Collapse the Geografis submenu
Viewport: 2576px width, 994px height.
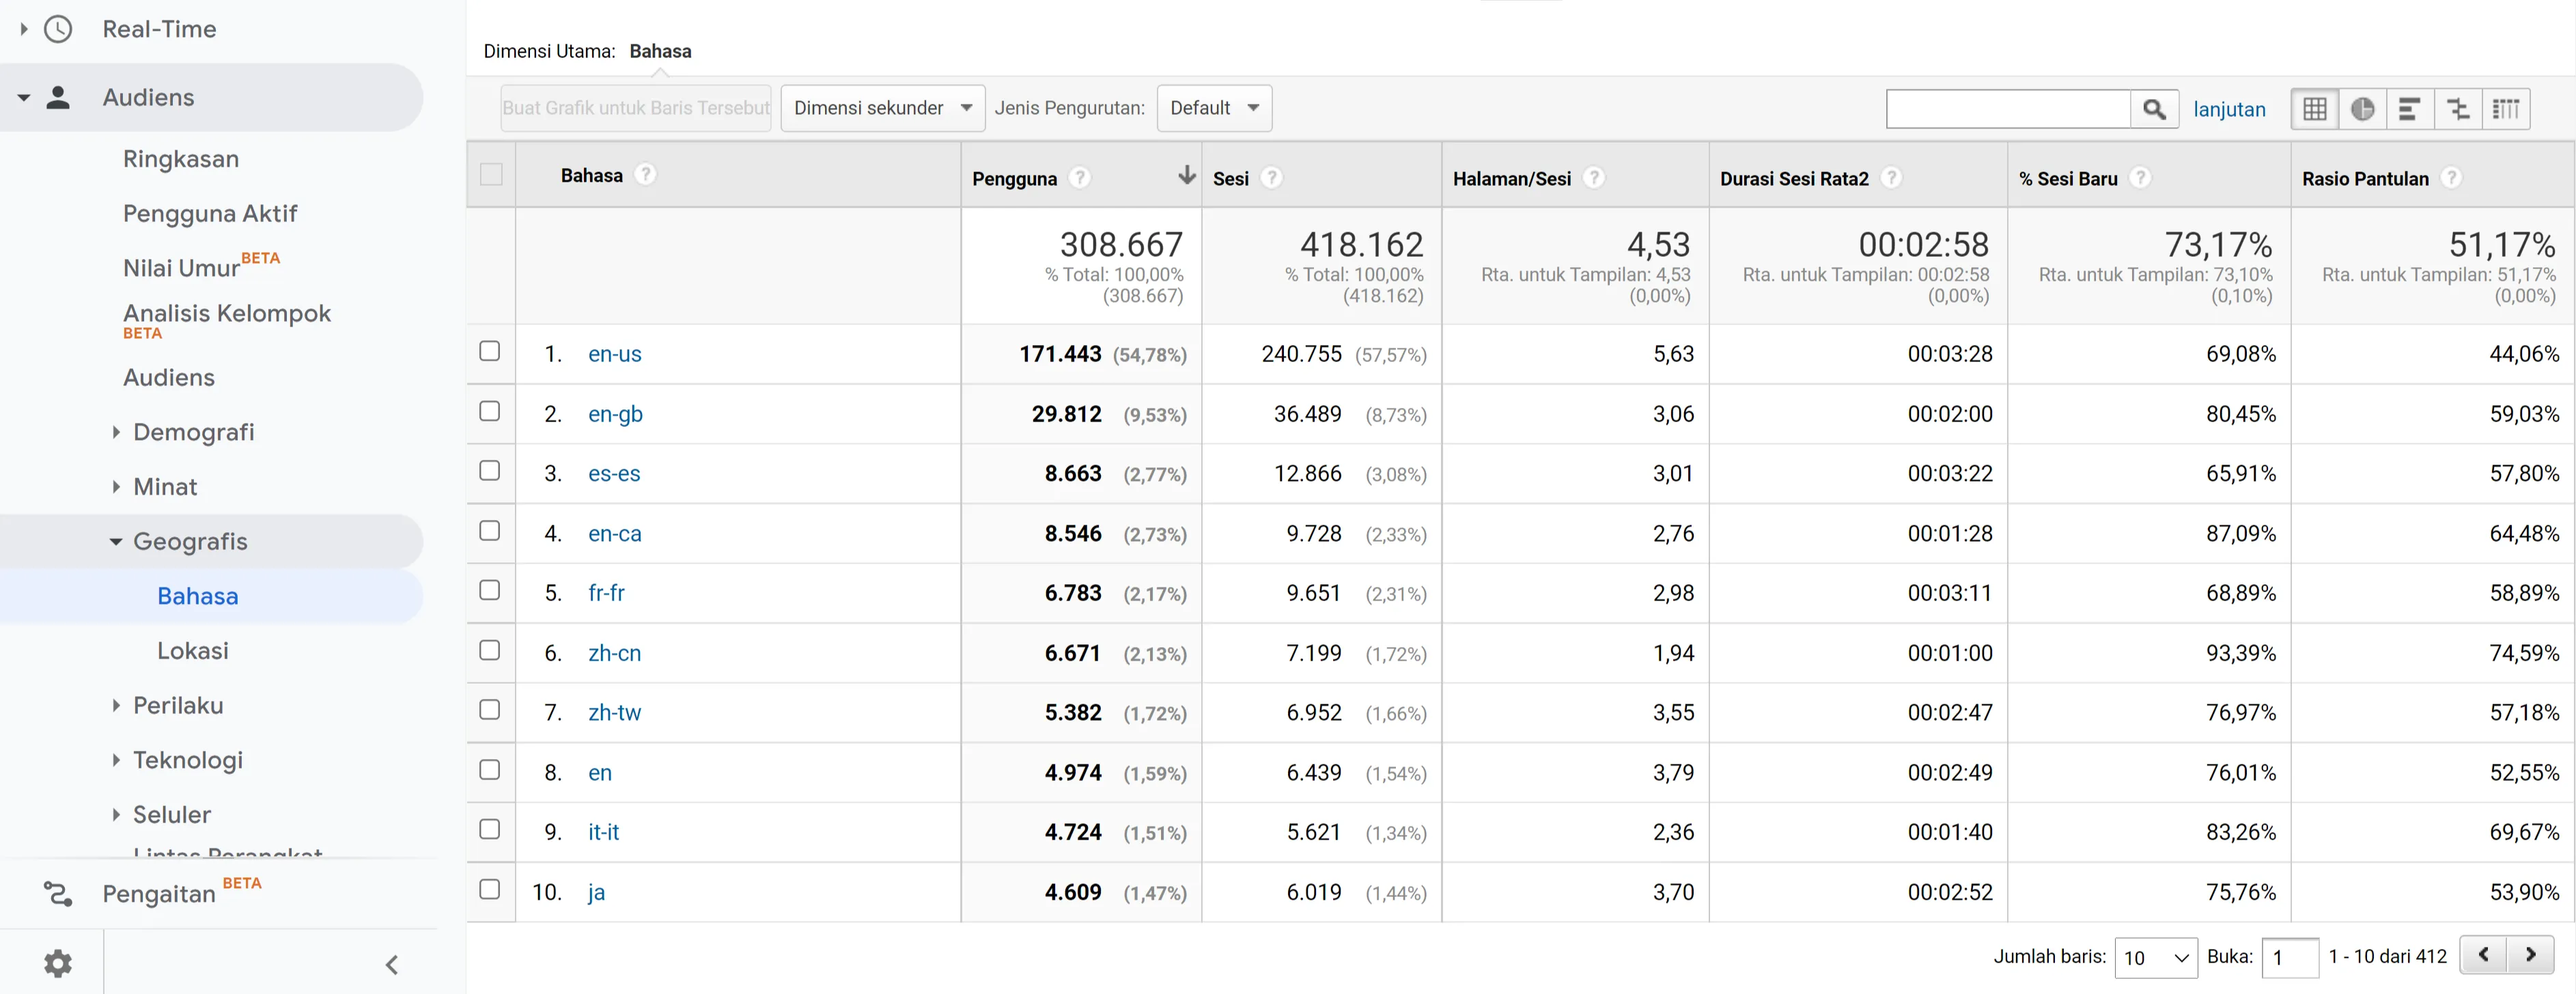(116, 541)
